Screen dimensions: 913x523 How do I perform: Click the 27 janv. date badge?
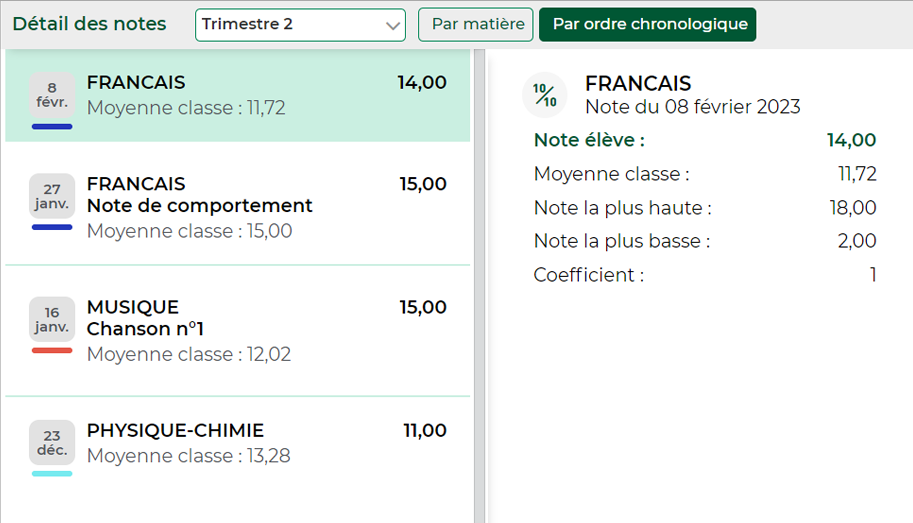coord(52,196)
